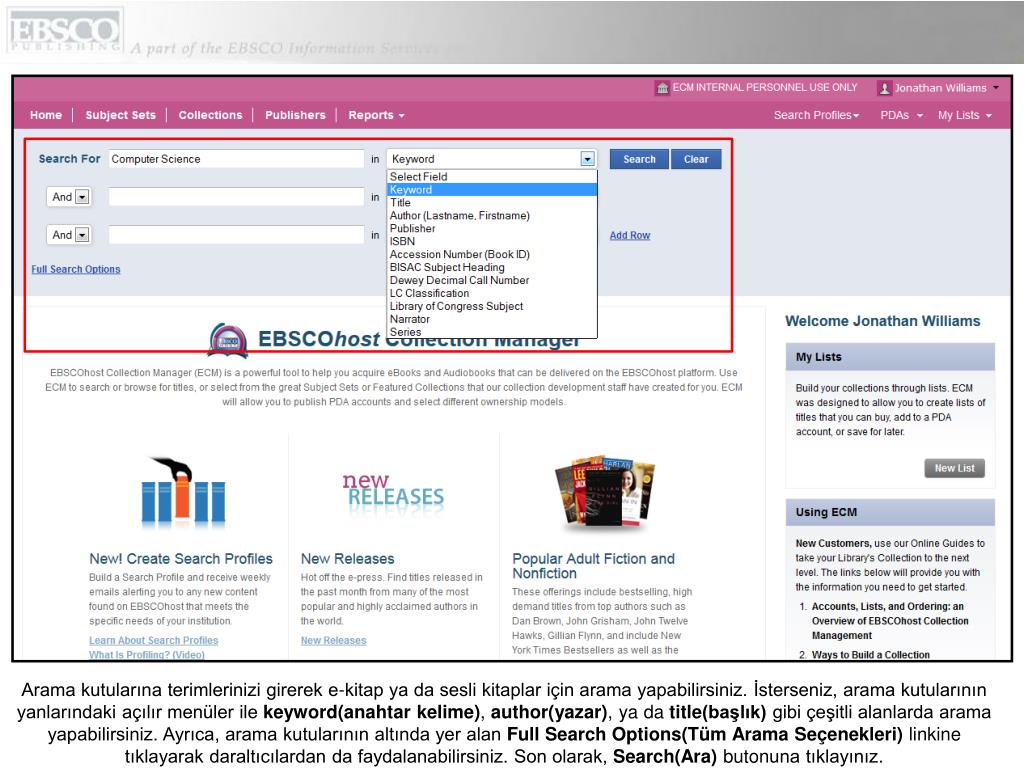Image resolution: width=1024 pixels, height=768 pixels.
Task: Click the Keyword field dropdown arrow
Action: (588, 159)
